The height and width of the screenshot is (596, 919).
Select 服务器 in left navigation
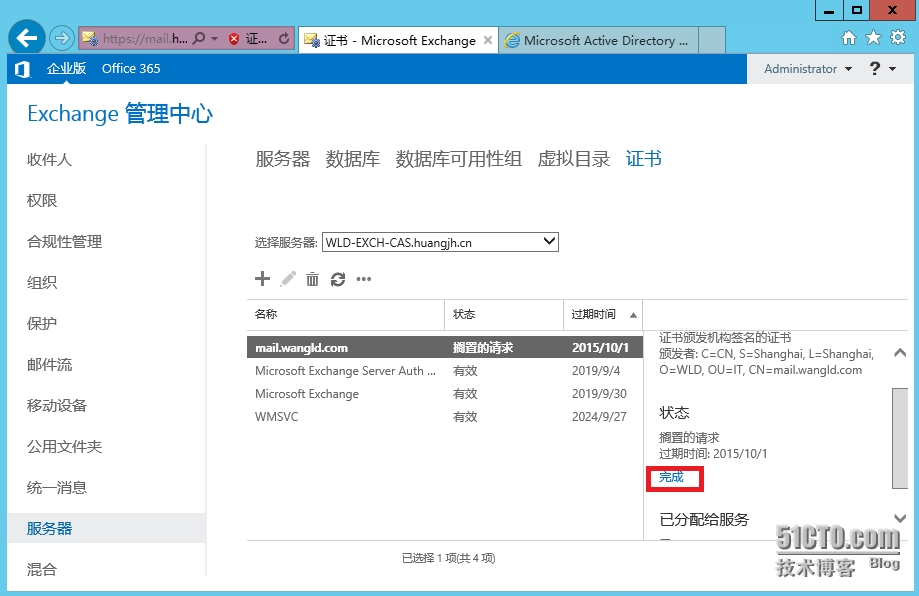(107, 528)
